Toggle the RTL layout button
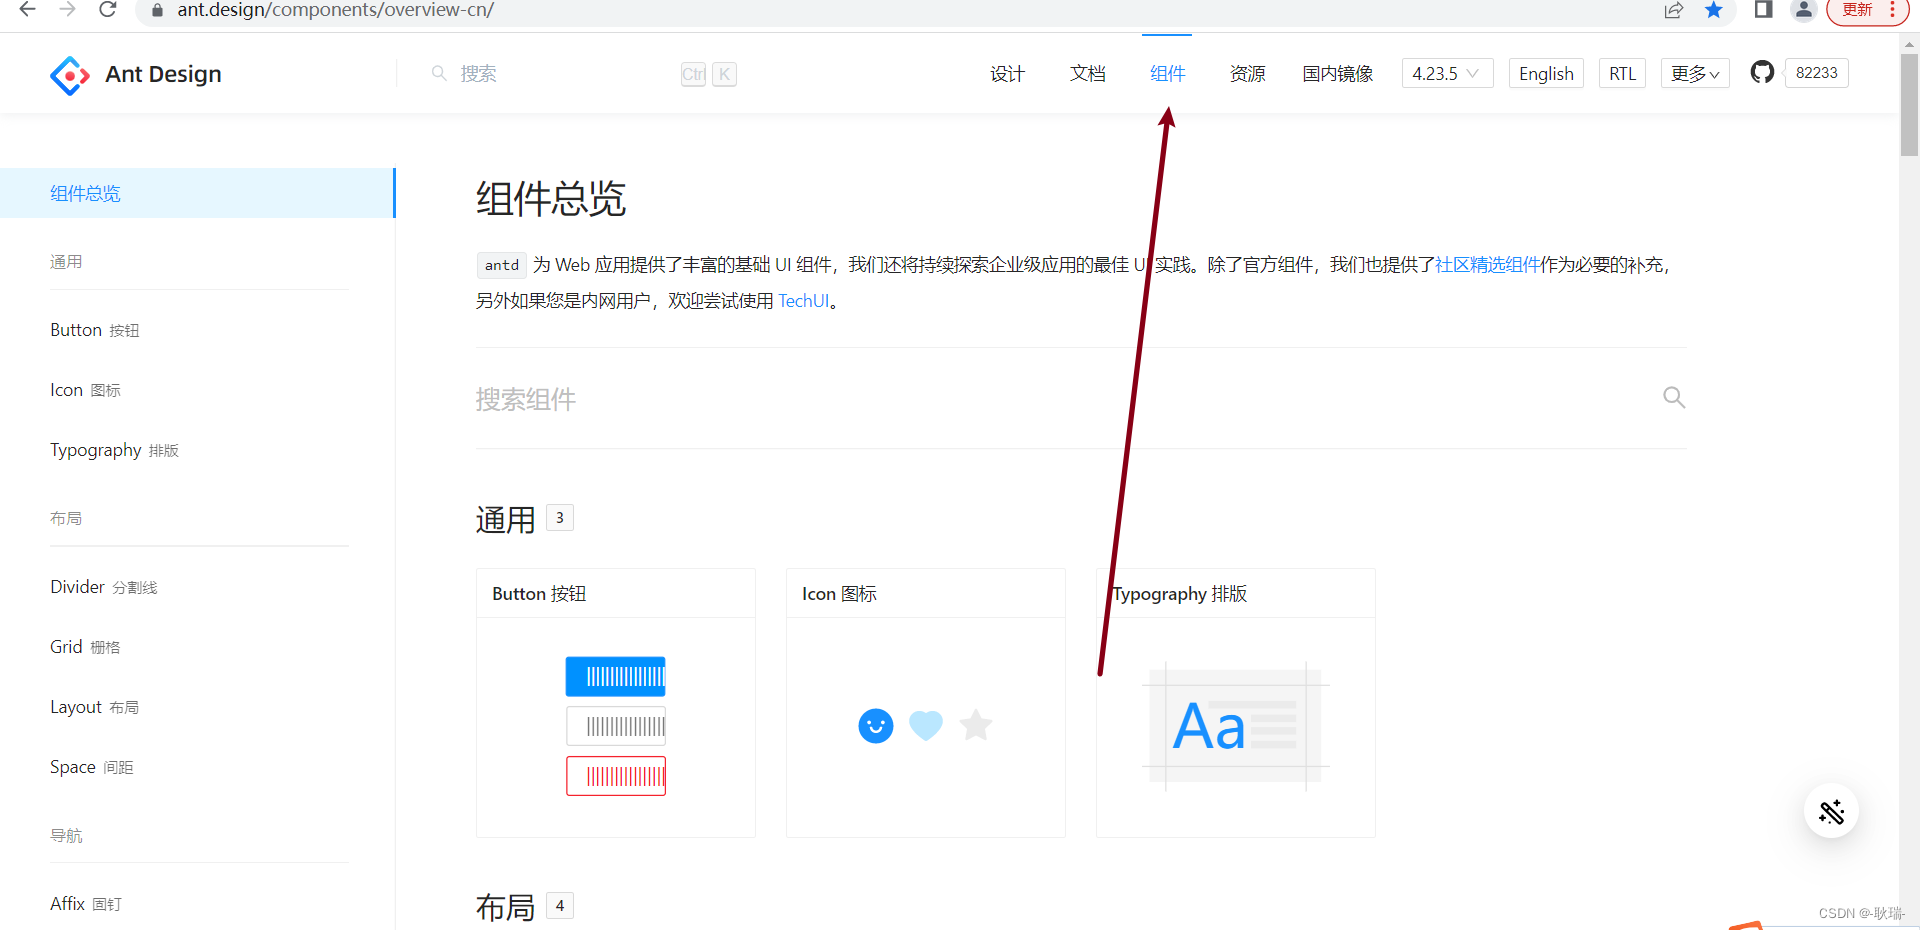Screen dimensions: 1920x930 [x=1622, y=73]
